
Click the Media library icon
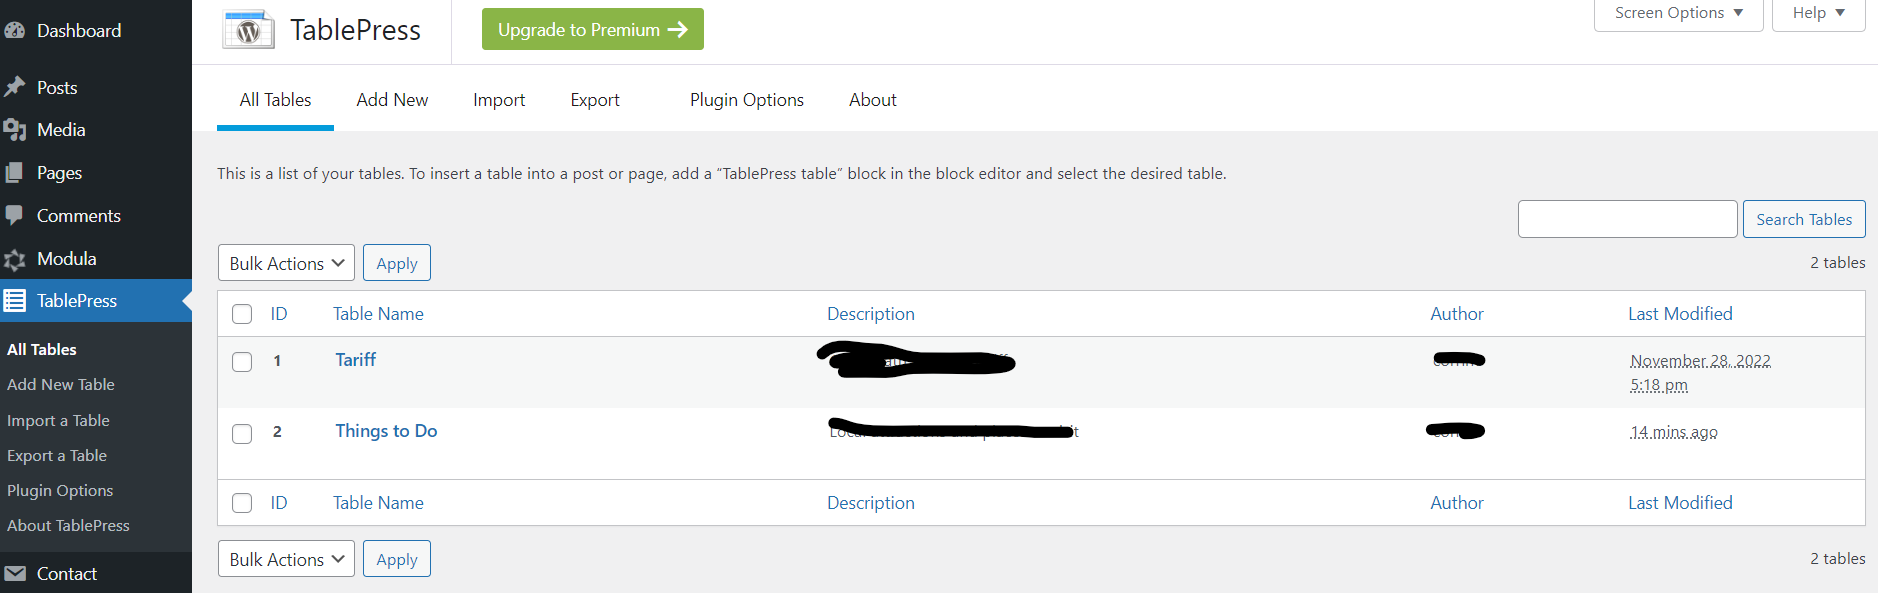(14, 130)
